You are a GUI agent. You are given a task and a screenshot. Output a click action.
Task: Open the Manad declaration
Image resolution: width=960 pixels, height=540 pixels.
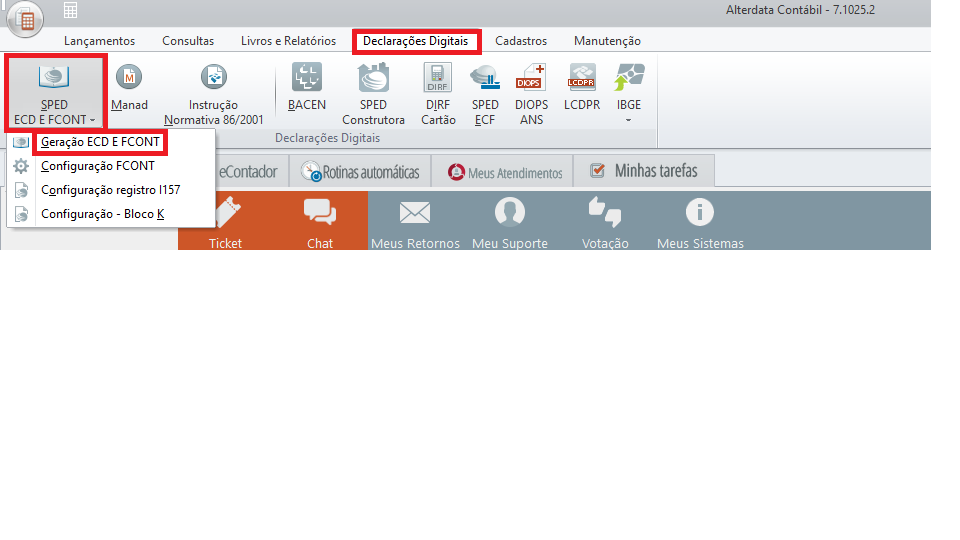click(129, 89)
